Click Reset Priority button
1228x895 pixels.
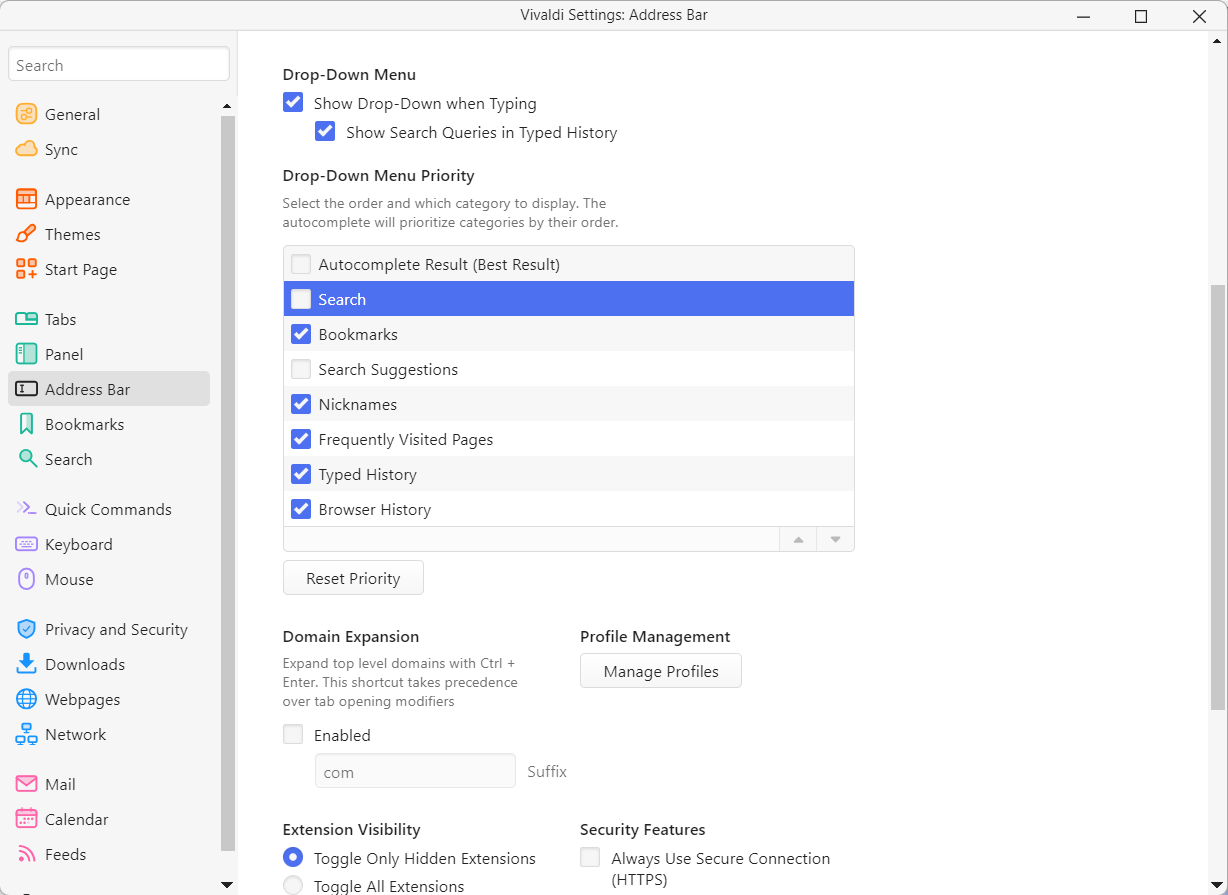click(x=353, y=578)
